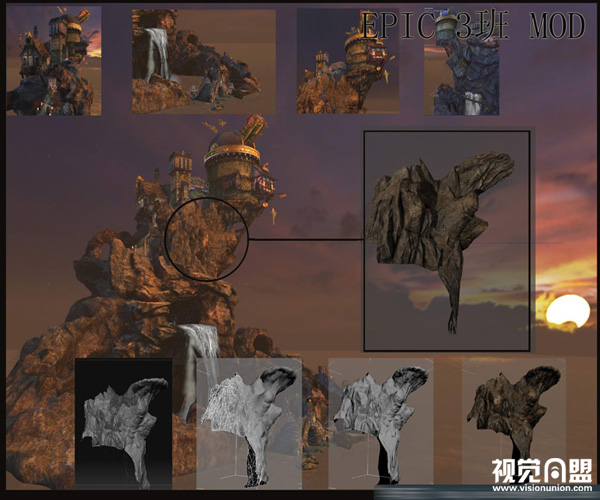Viewport: 600px width, 500px height.
Task: Open the top-left castle thumbnail at dusk
Action: click(54, 60)
